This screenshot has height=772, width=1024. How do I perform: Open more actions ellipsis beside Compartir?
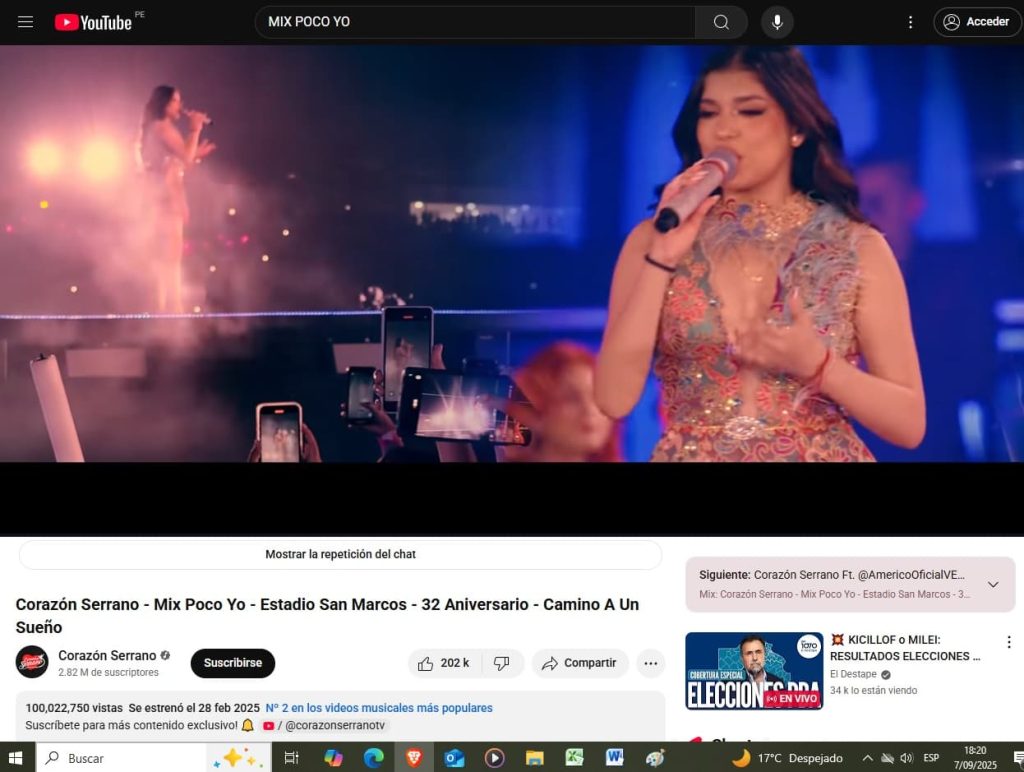pyautogui.click(x=651, y=663)
